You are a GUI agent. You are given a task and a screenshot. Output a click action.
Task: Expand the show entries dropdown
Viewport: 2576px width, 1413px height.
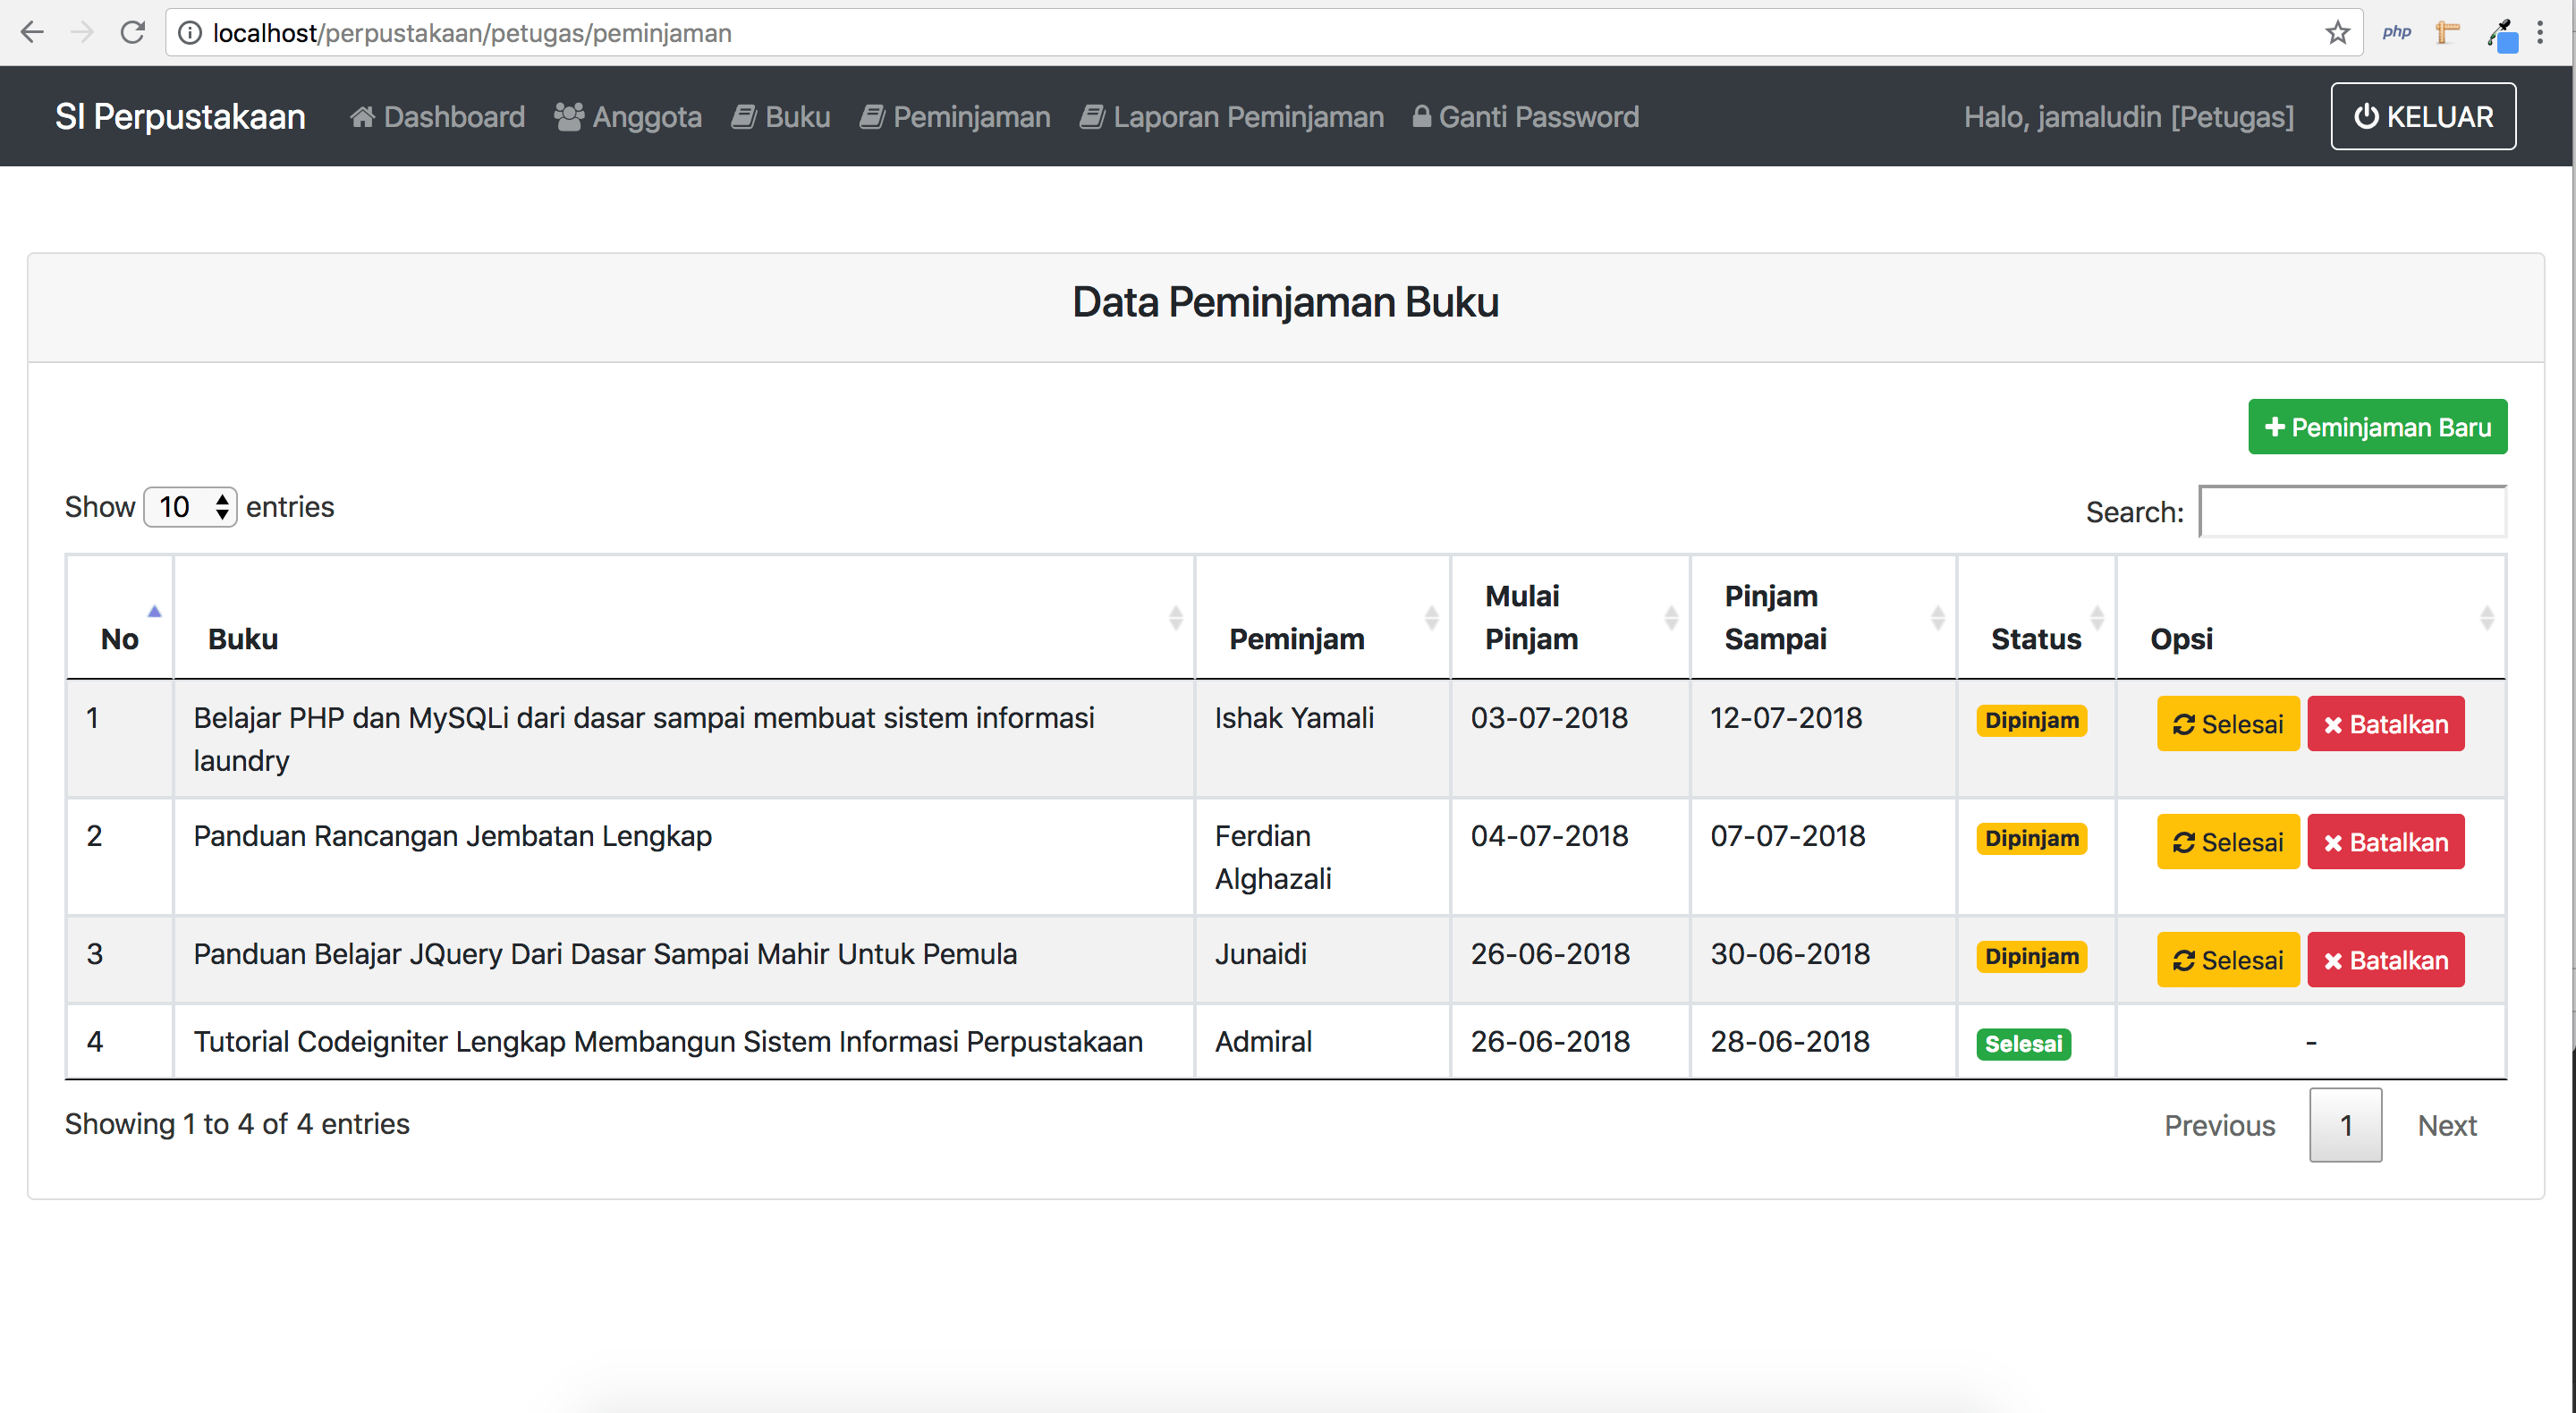tap(190, 507)
